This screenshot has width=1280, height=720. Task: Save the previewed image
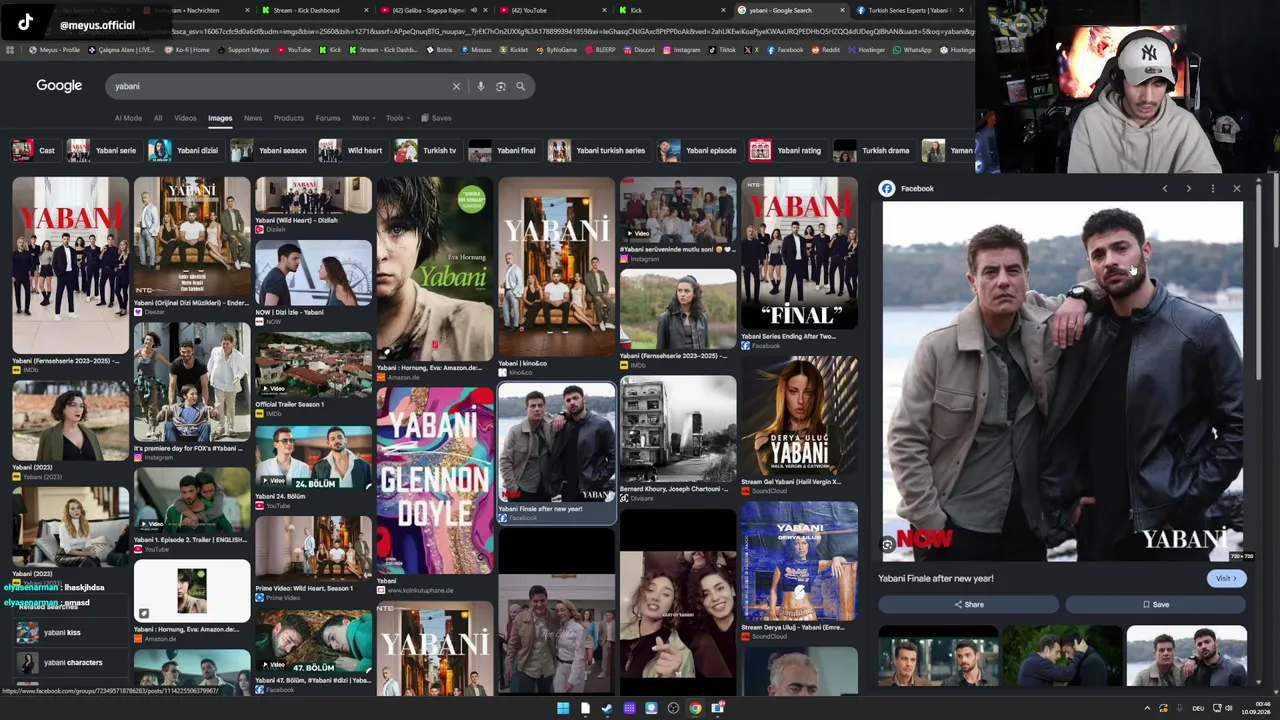1155,604
